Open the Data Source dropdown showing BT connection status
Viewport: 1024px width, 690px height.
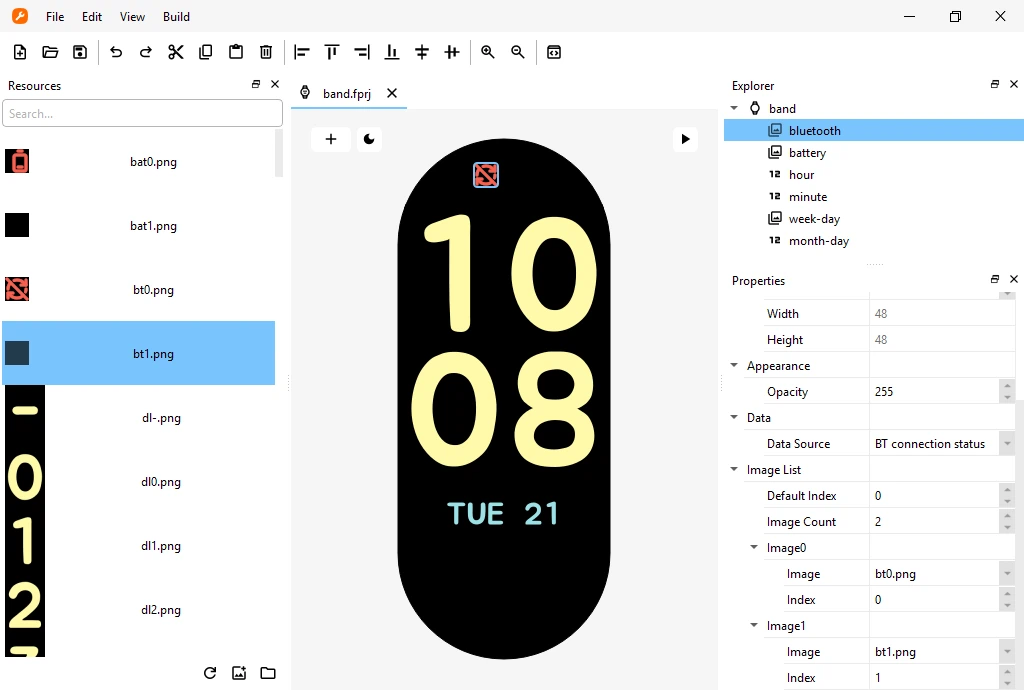click(1006, 443)
